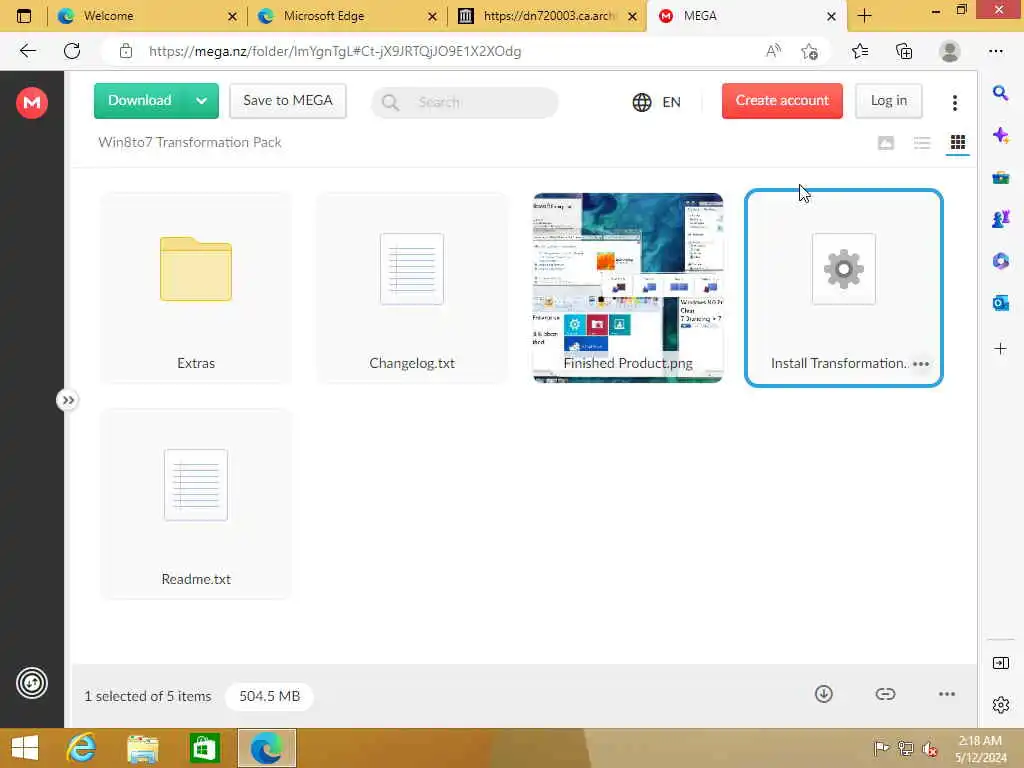
Task: Open Microsoft 365 icon in Edge sidebar
Action: click(x=1000, y=261)
